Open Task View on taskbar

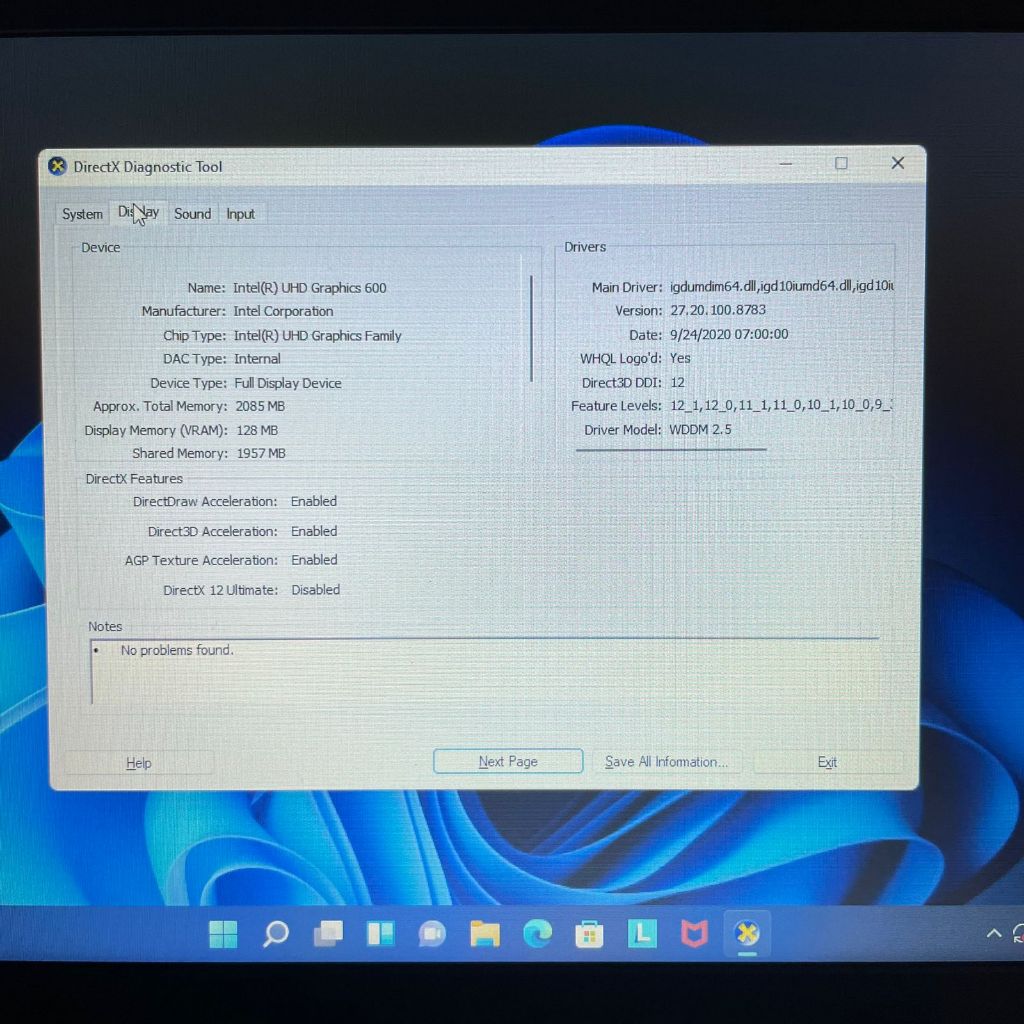[328, 934]
